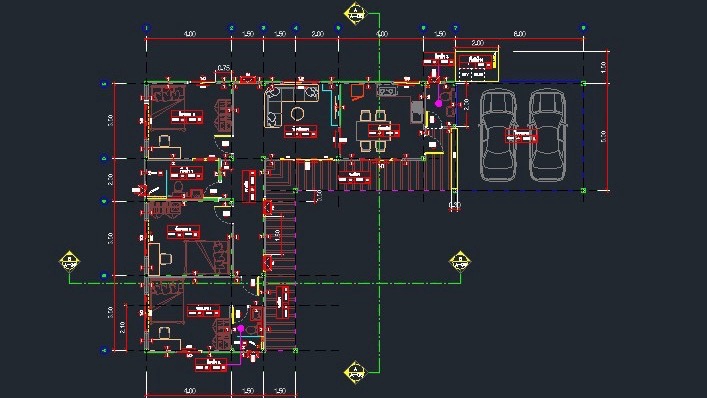The height and width of the screenshot is (398, 707).
Task: Click the bottom-left grid bubble on the left axis
Action: click(104, 350)
